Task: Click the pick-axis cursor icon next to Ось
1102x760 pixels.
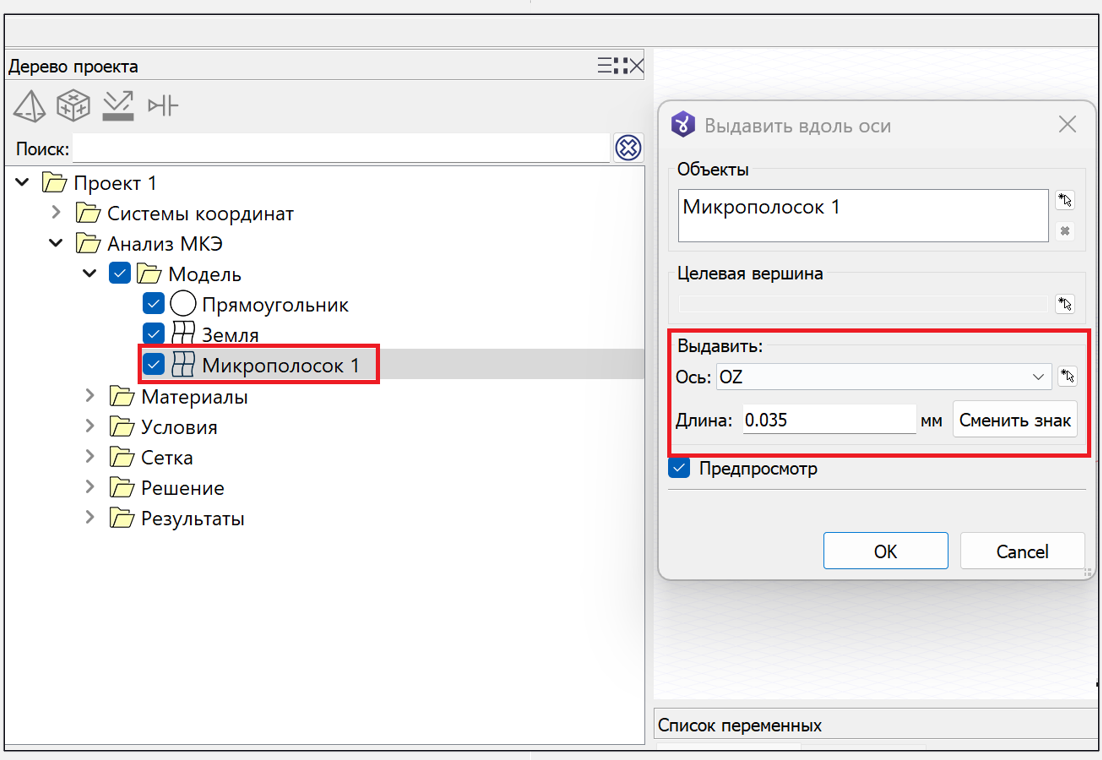Action: tap(1067, 377)
